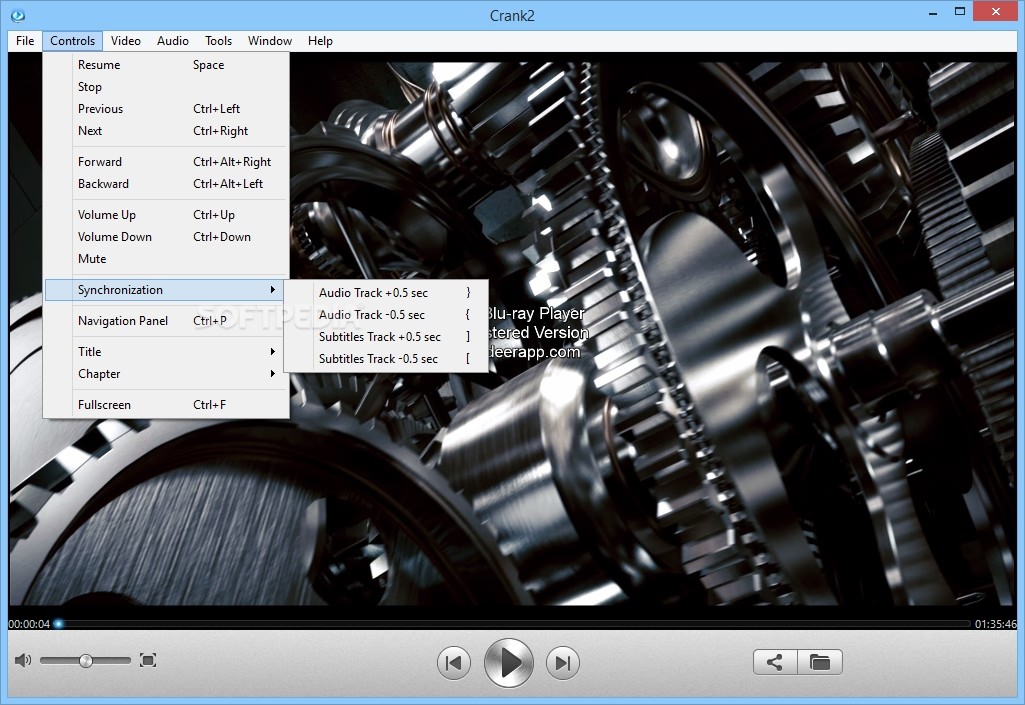
Task: Select Subtitles Track +0.5 sec
Action: tap(386, 337)
